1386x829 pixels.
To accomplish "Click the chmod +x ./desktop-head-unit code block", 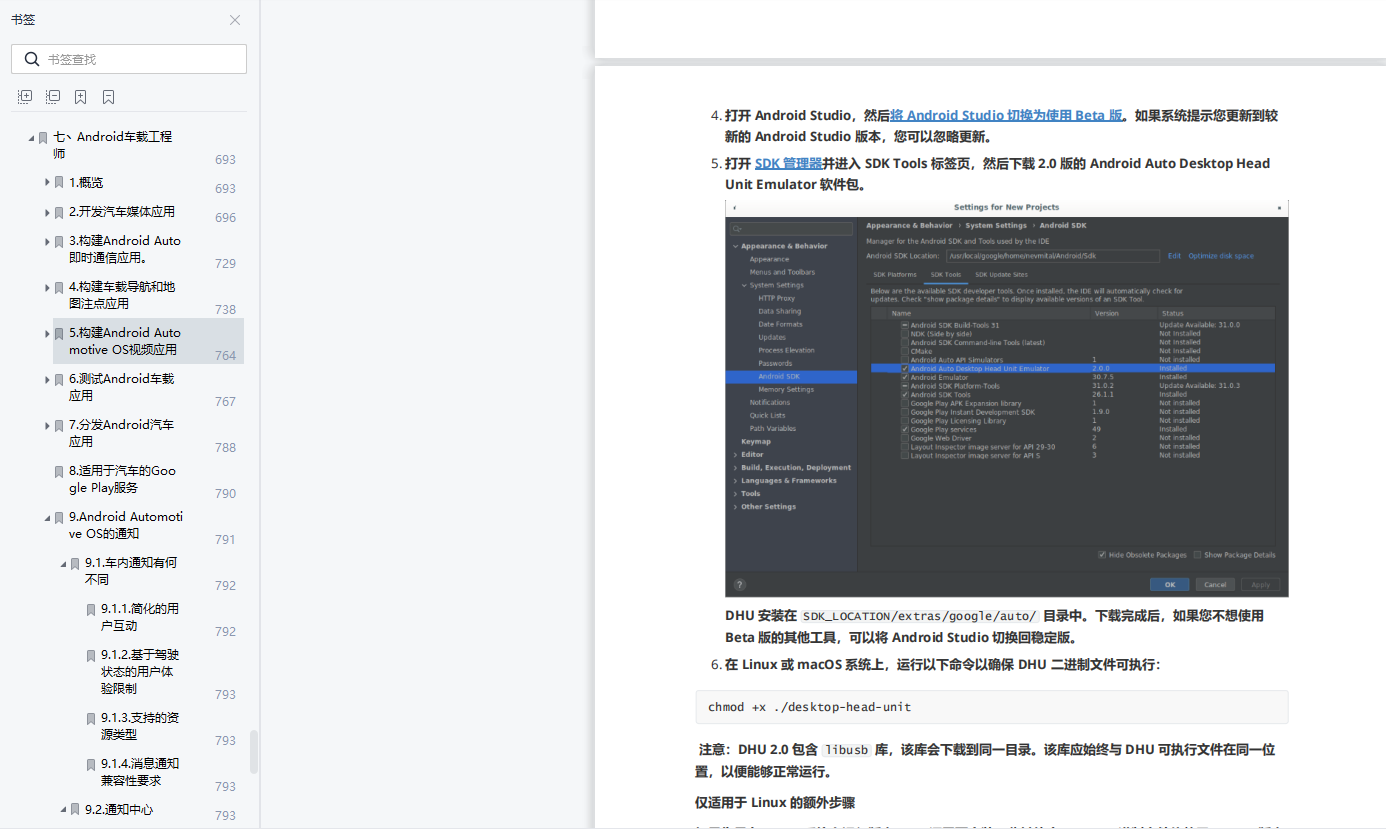I will click(992, 707).
